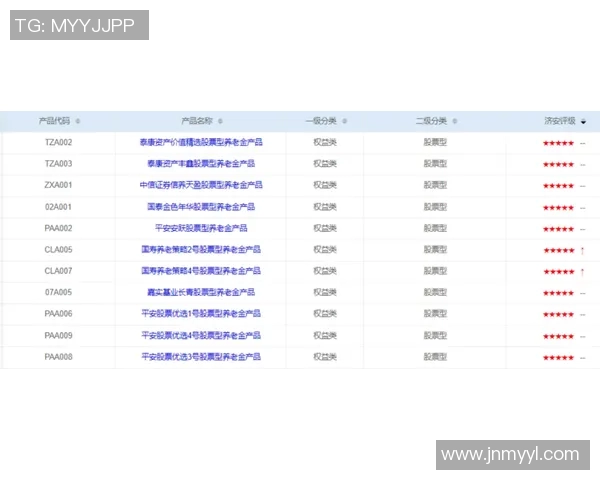Sort by 一级分类 using its sort icon

[x=344, y=121]
